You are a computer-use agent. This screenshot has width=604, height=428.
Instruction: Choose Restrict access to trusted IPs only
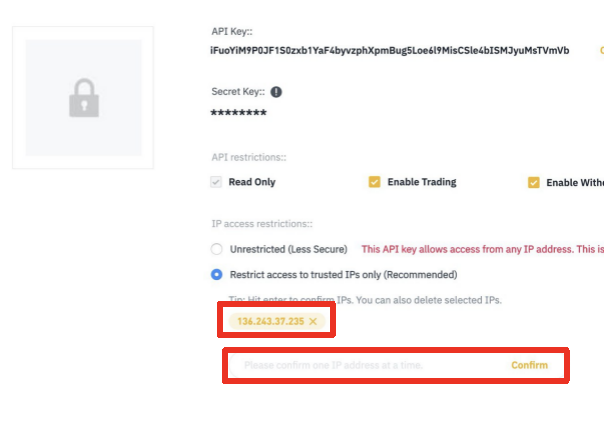click(216, 274)
